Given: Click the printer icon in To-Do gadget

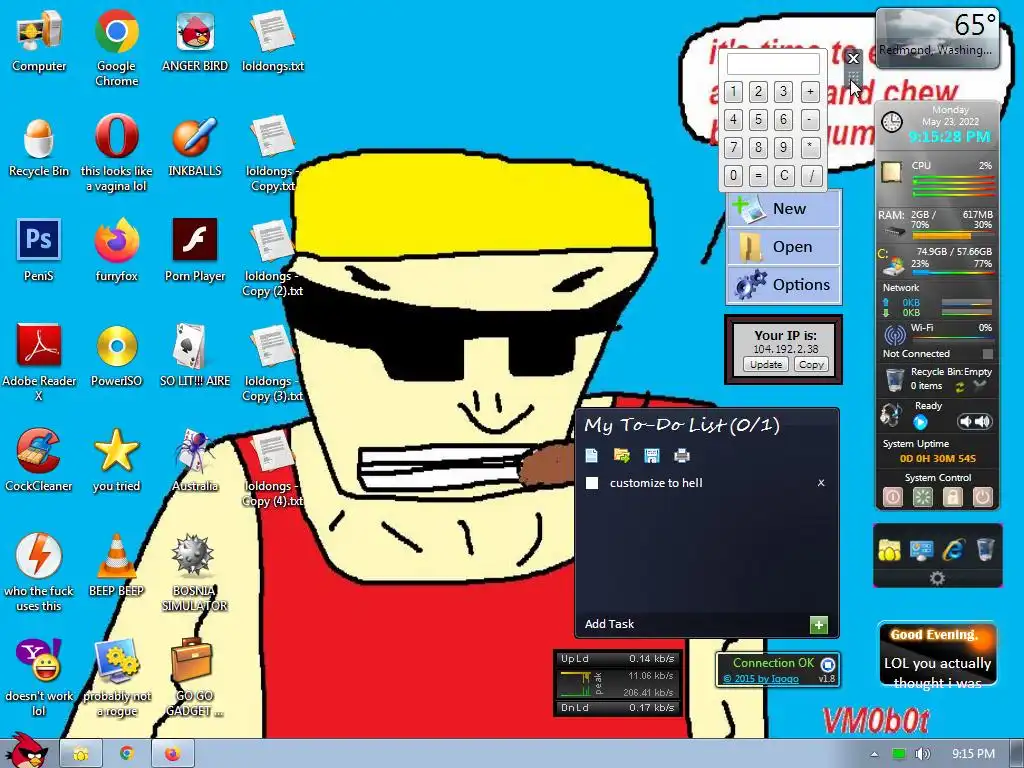Looking at the screenshot, I should pos(682,455).
